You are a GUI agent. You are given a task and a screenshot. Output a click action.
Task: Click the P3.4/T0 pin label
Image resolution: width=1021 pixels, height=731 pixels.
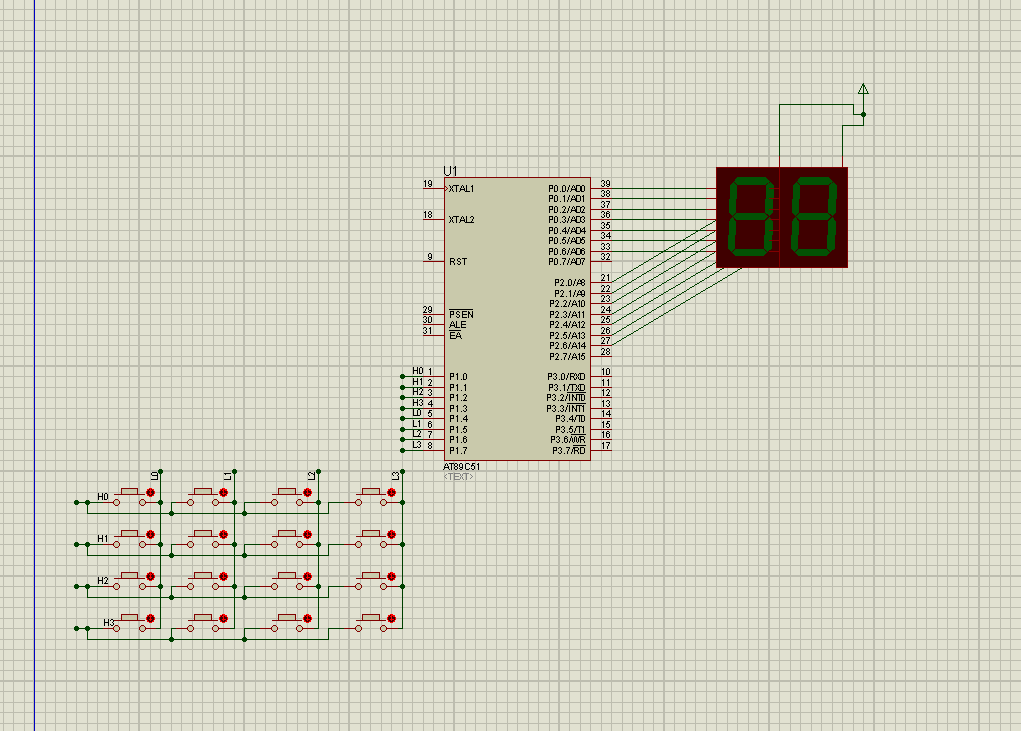(x=570, y=419)
